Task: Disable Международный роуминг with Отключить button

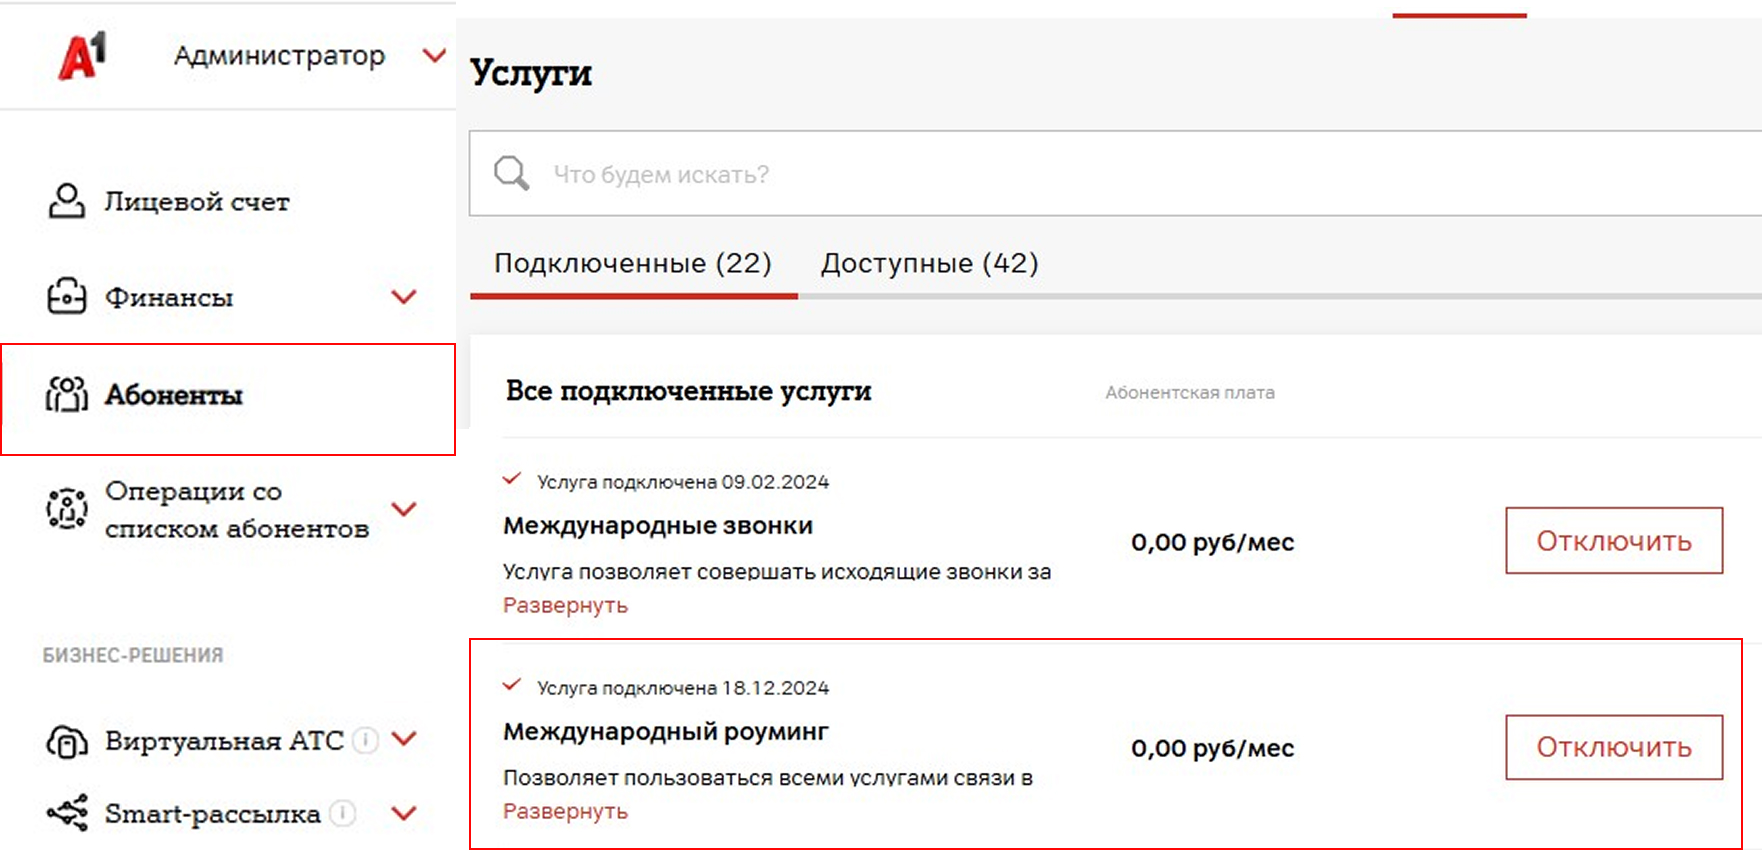Action: (x=1613, y=747)
